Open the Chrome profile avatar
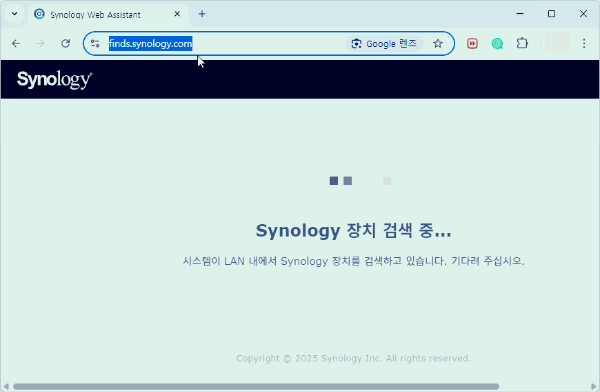Screen dimensions: 600x392 (x=557, y=42)
